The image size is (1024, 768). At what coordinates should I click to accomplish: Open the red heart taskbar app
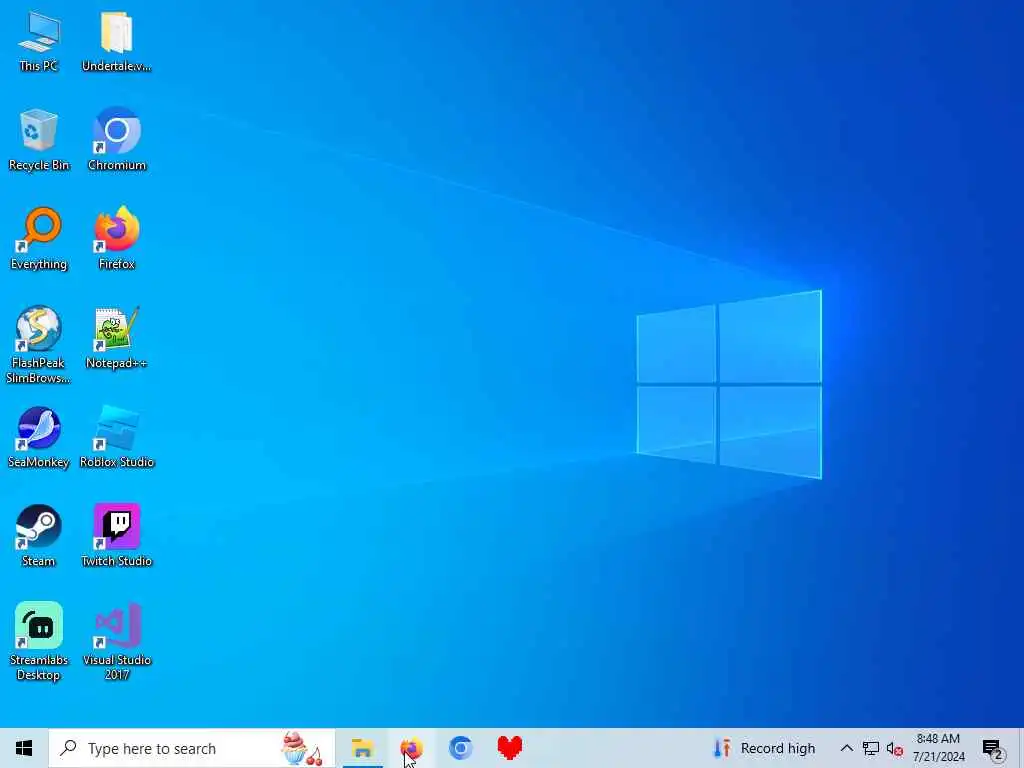coord(509,748)
